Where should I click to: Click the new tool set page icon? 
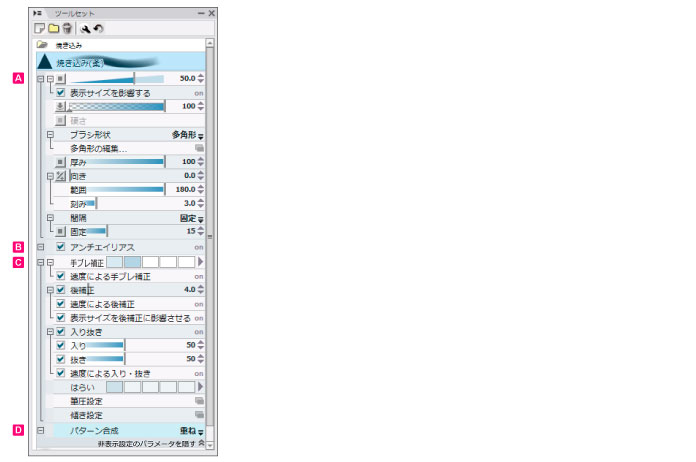click(39, 29)
